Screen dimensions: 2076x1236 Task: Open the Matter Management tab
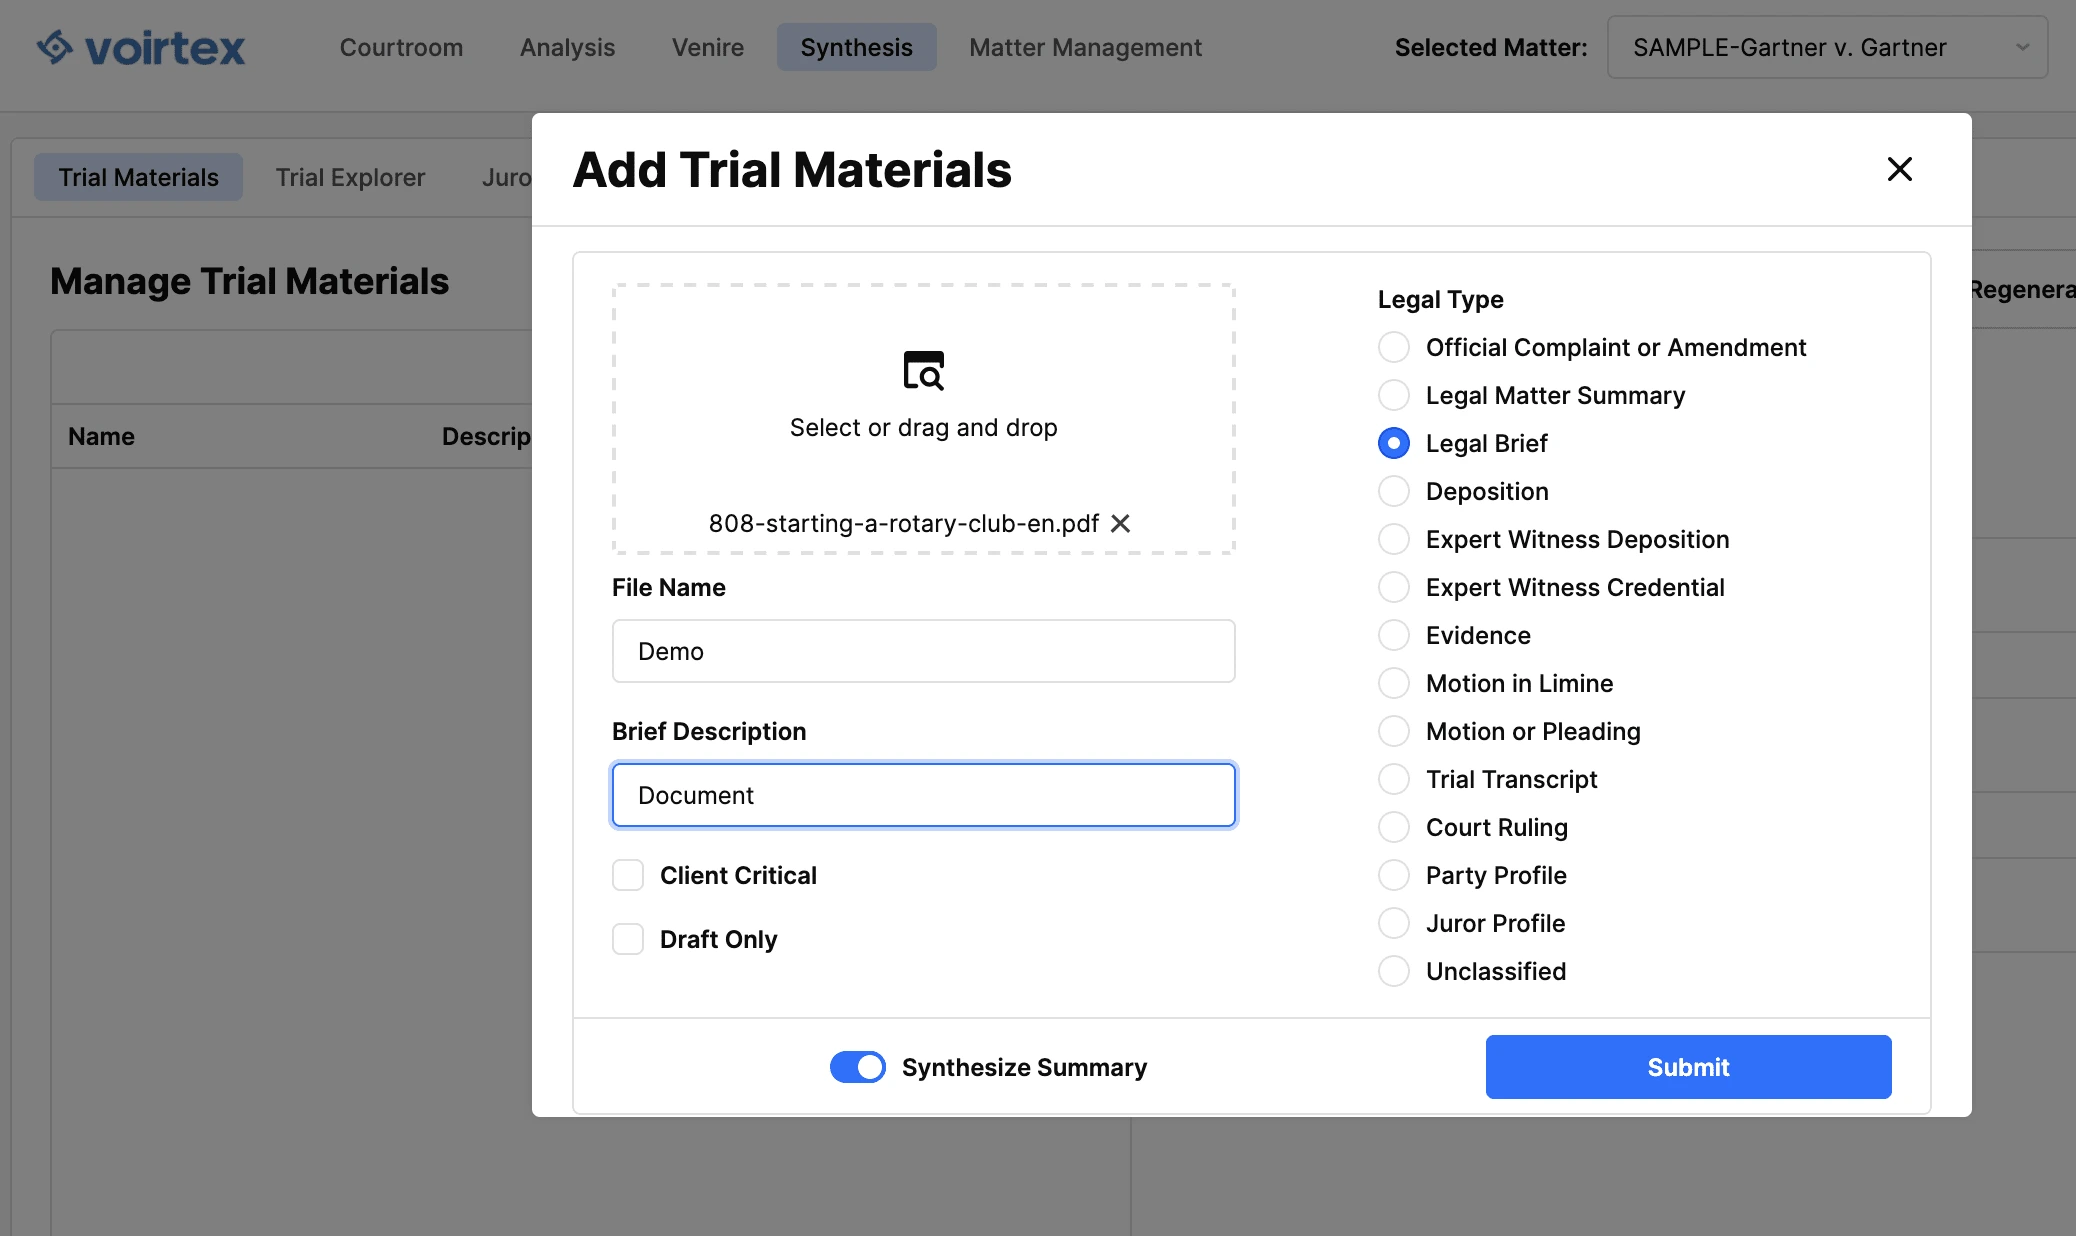1085,47
